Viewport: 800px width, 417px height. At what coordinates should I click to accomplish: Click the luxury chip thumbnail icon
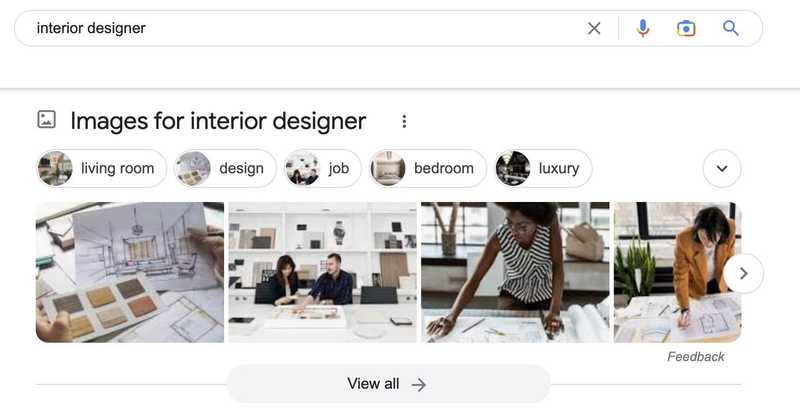coord(513,168)
